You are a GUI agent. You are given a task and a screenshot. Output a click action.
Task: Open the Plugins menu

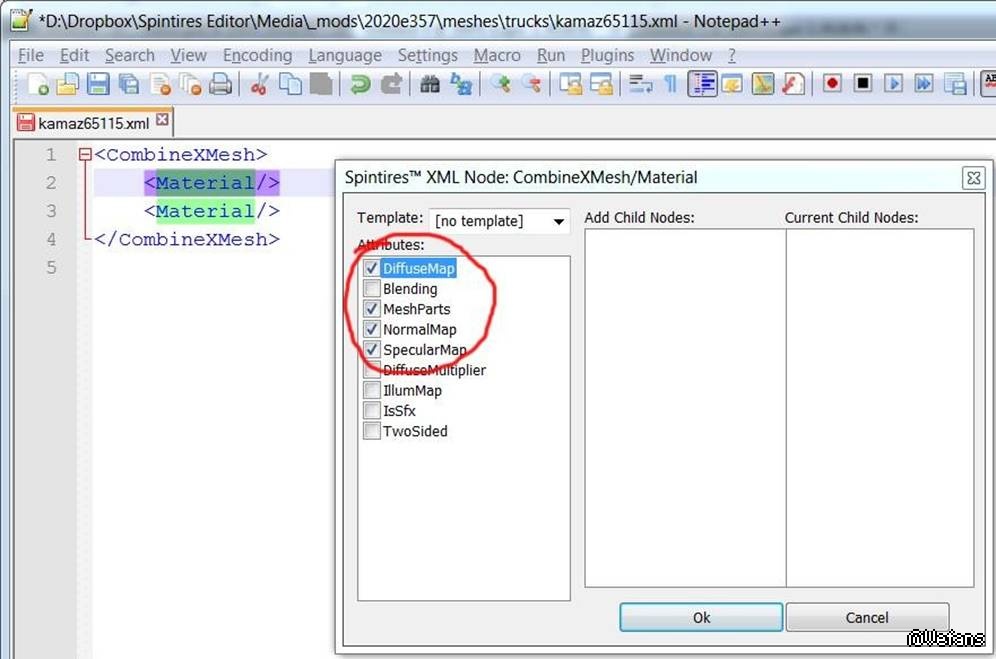(x=607, y=55)
